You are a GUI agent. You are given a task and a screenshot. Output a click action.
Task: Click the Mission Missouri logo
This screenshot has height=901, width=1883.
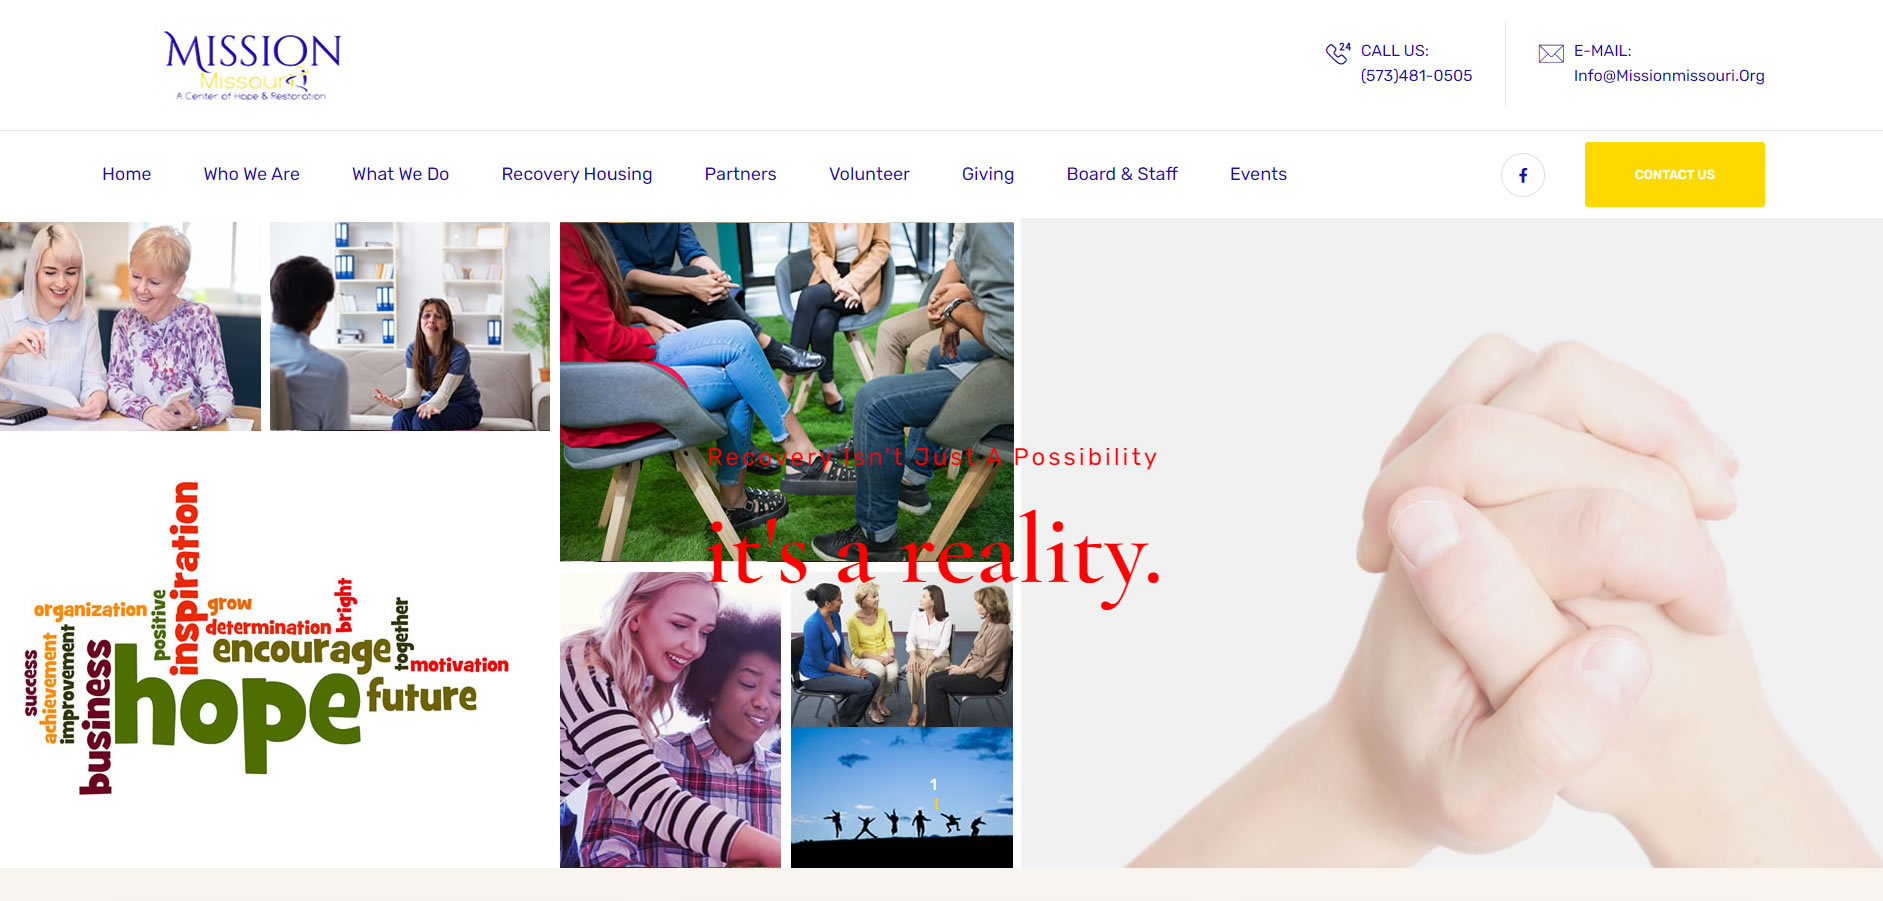tap(252, 65)
